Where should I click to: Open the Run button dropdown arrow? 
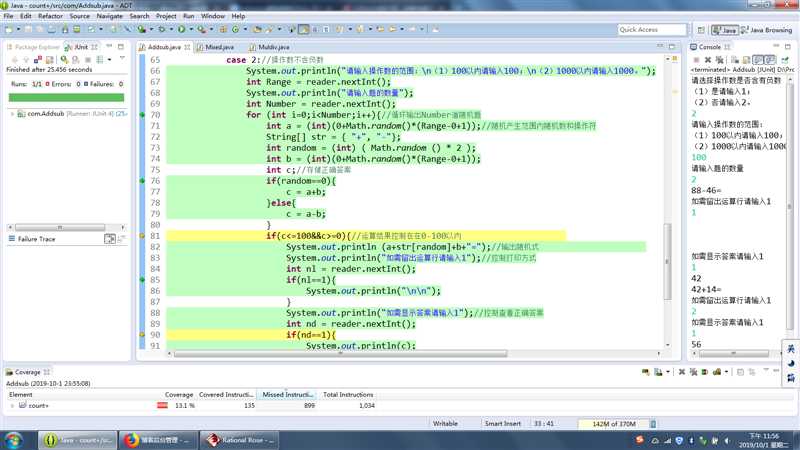pos(191,30)
